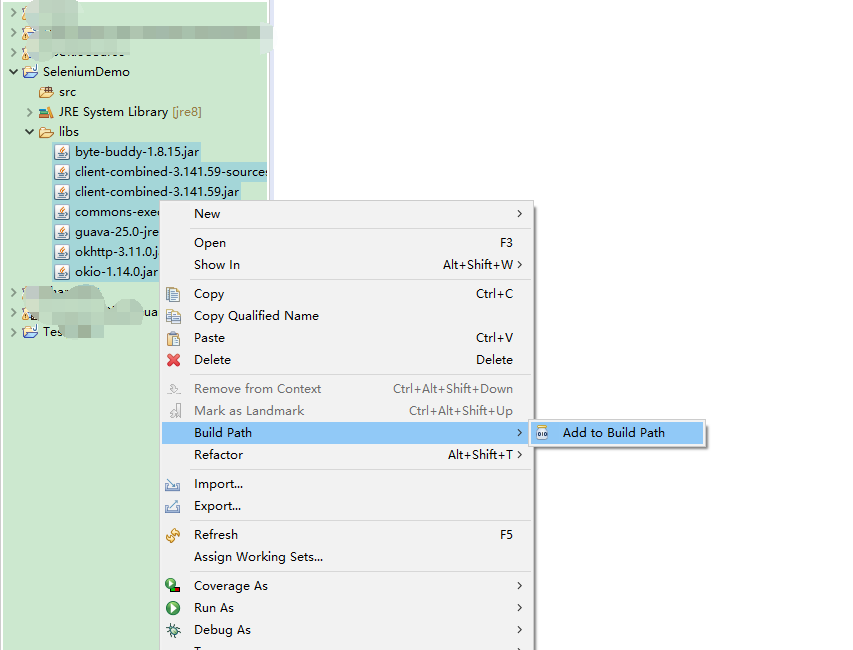Select Paste from the context menu

(x=347, y=338)
